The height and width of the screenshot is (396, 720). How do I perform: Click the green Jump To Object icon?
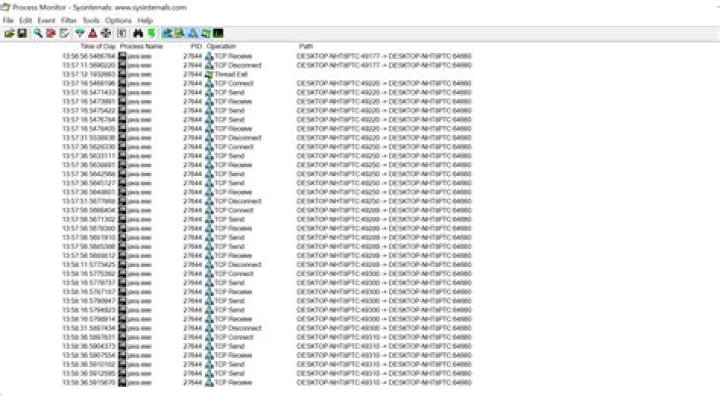click(151, 34)
